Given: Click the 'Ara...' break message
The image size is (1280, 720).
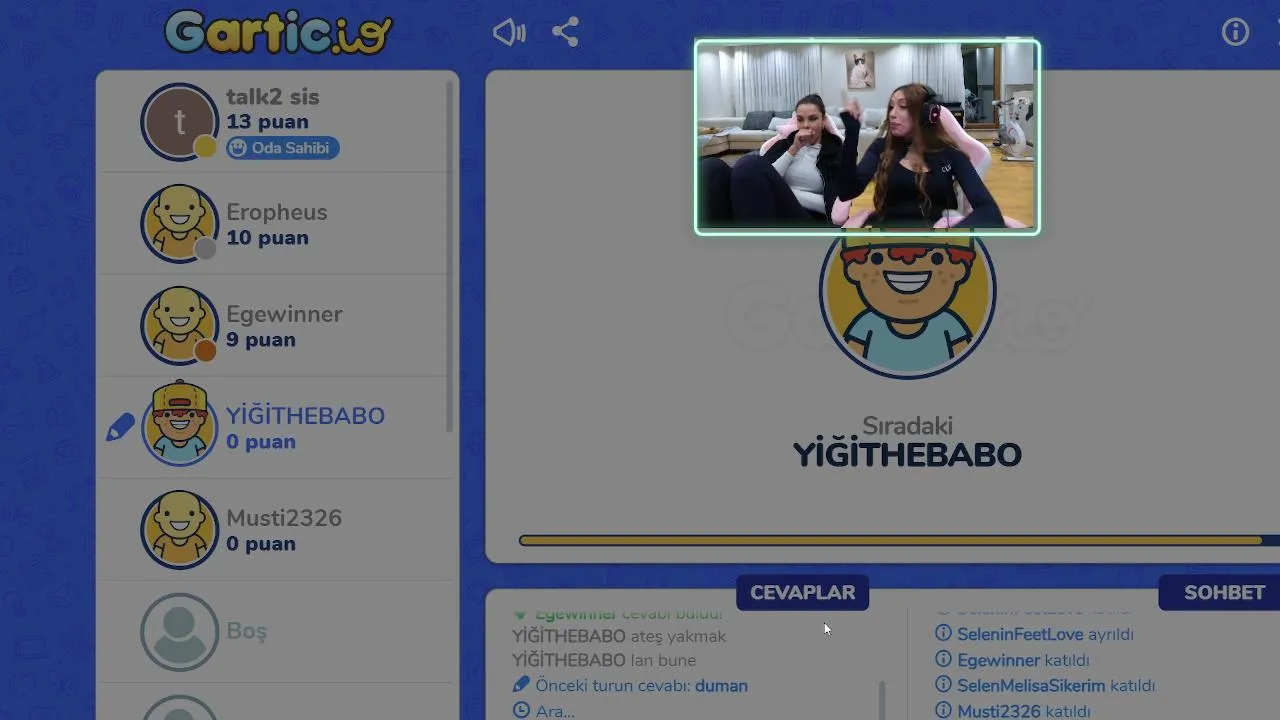Looking at the screenshot, I should coord(555,712).
